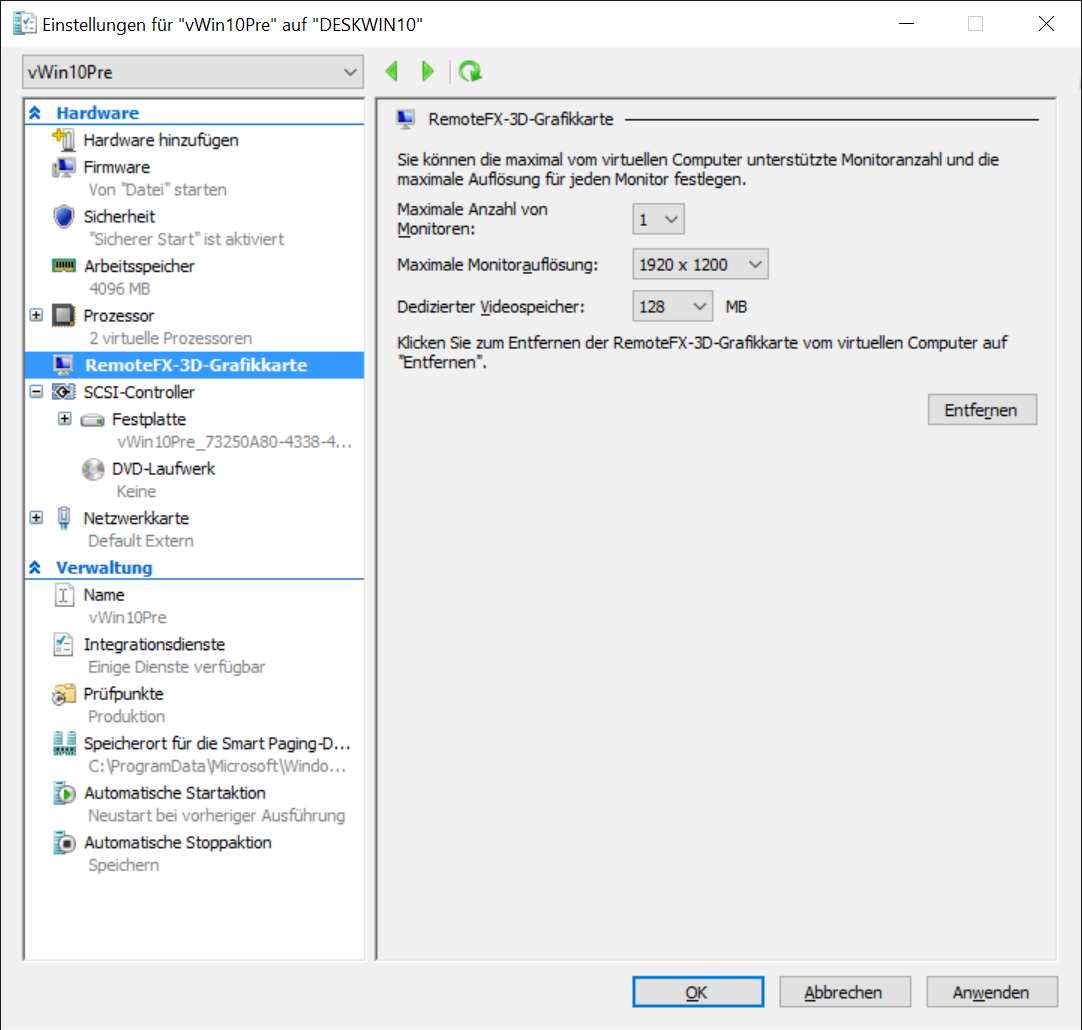This screenshot has width=1082, height=1030.
Task: Select the DVD-Laufwerk tree entry
Action: [164, 469]
